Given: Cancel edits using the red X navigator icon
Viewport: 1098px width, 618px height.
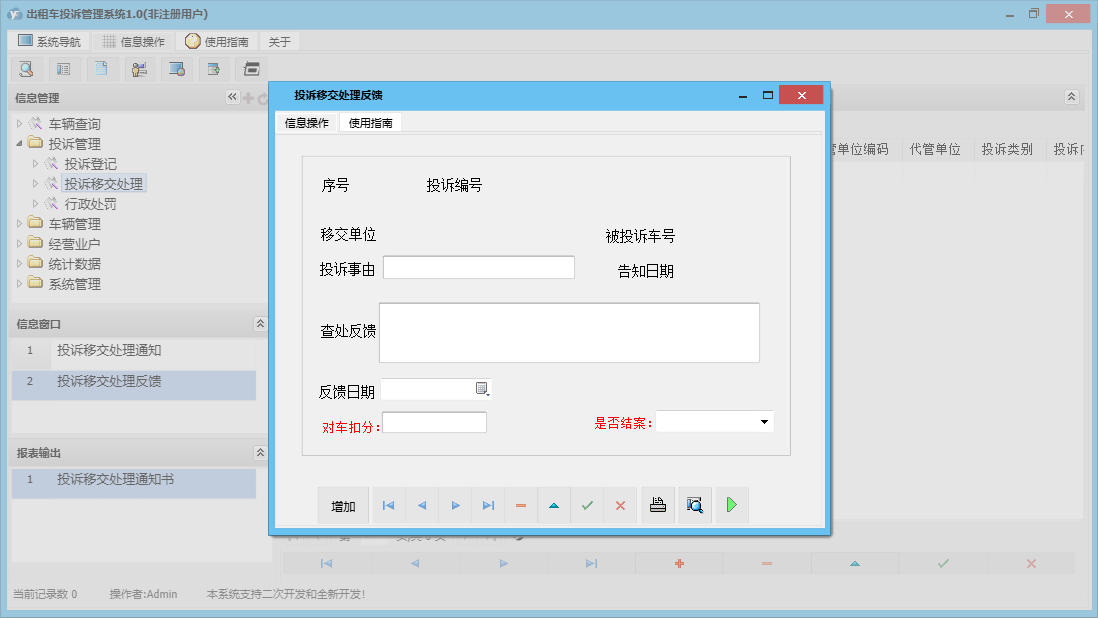Looking at the screenshot, I should (x=620, y=505).
